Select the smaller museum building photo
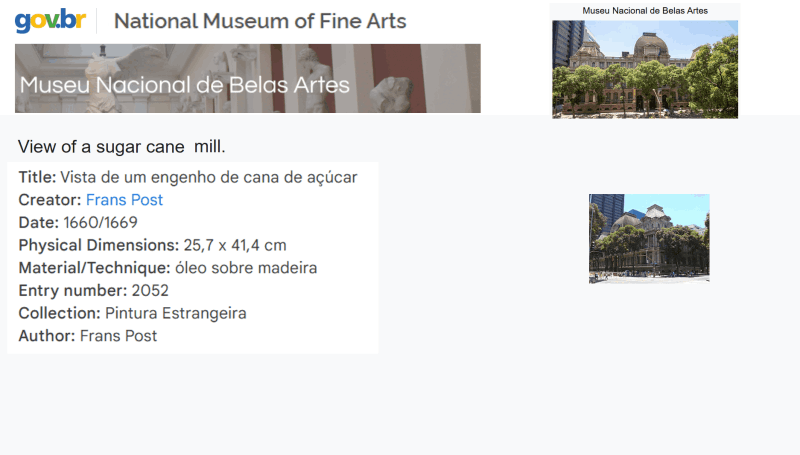800x455 pixels. 649,238
